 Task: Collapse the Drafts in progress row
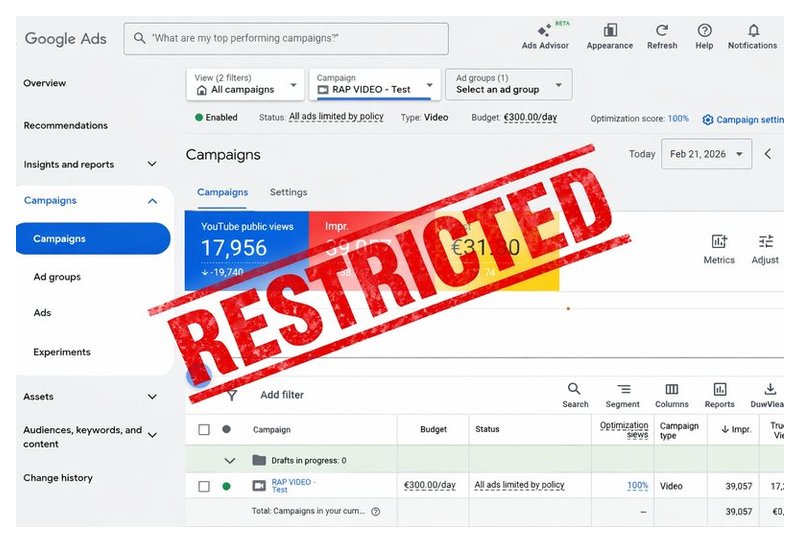[x=230, y=460]
